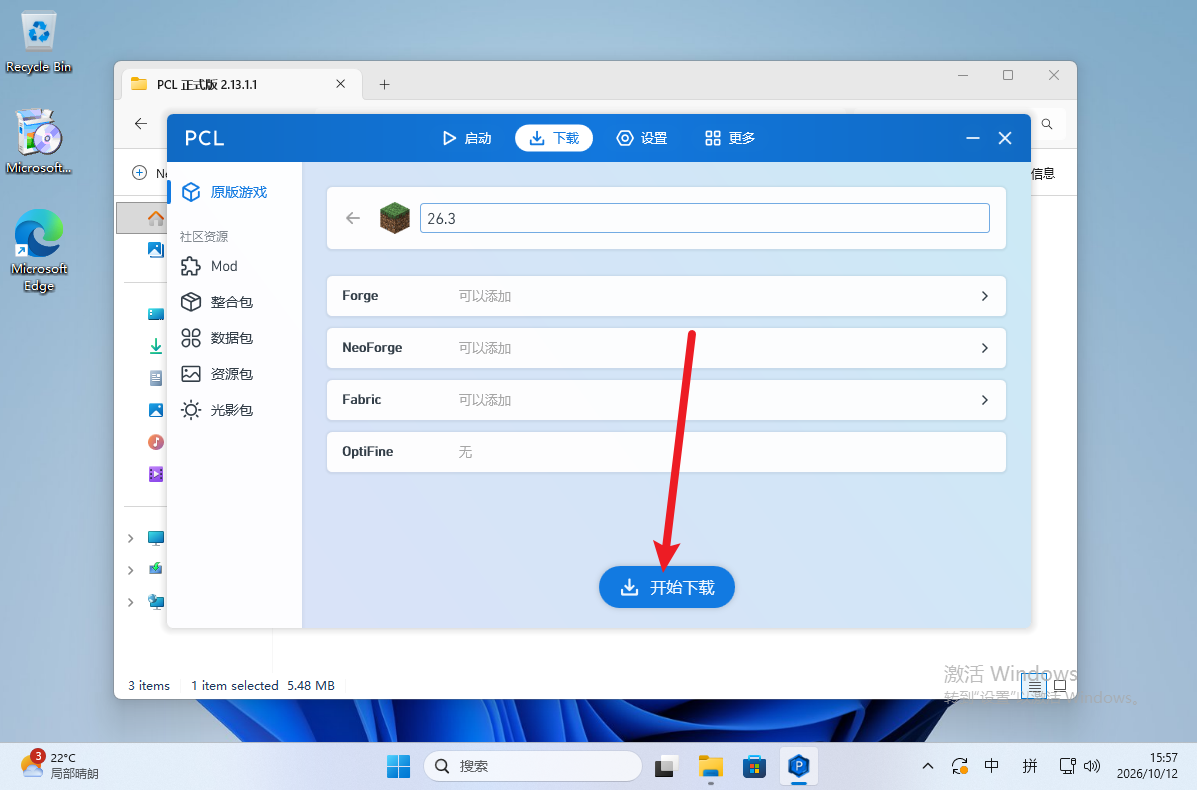This screenshot has width=1197, height=790.
Task: Open Microsoft Store from the taskbar
Action: (x=754, y=766)
